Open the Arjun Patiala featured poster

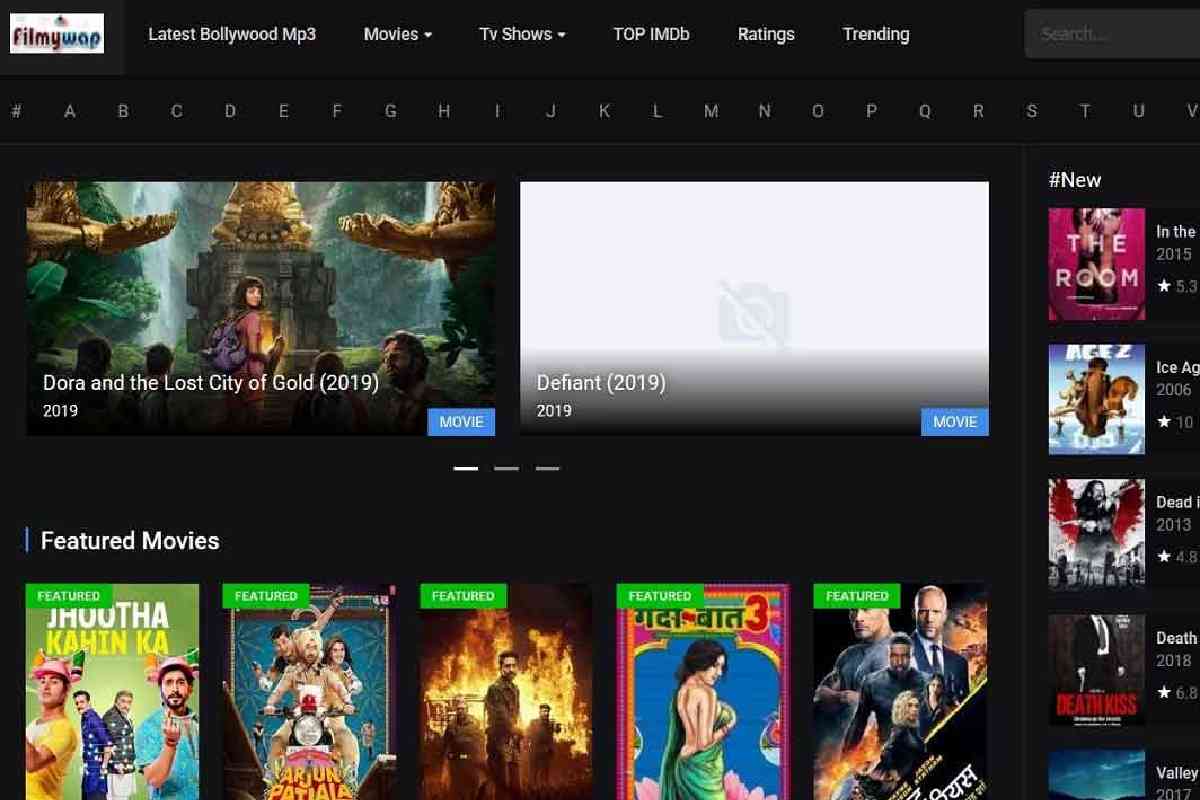[x=309, y=692]
